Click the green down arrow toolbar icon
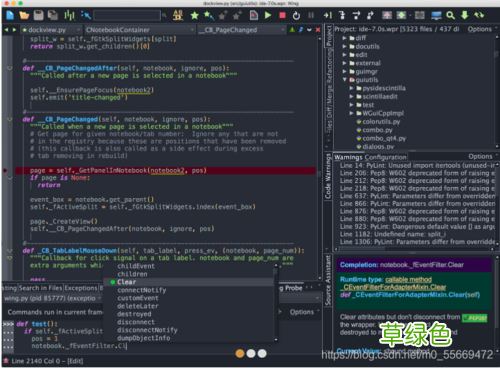This screenshot has height=368, width=500. 464,15
